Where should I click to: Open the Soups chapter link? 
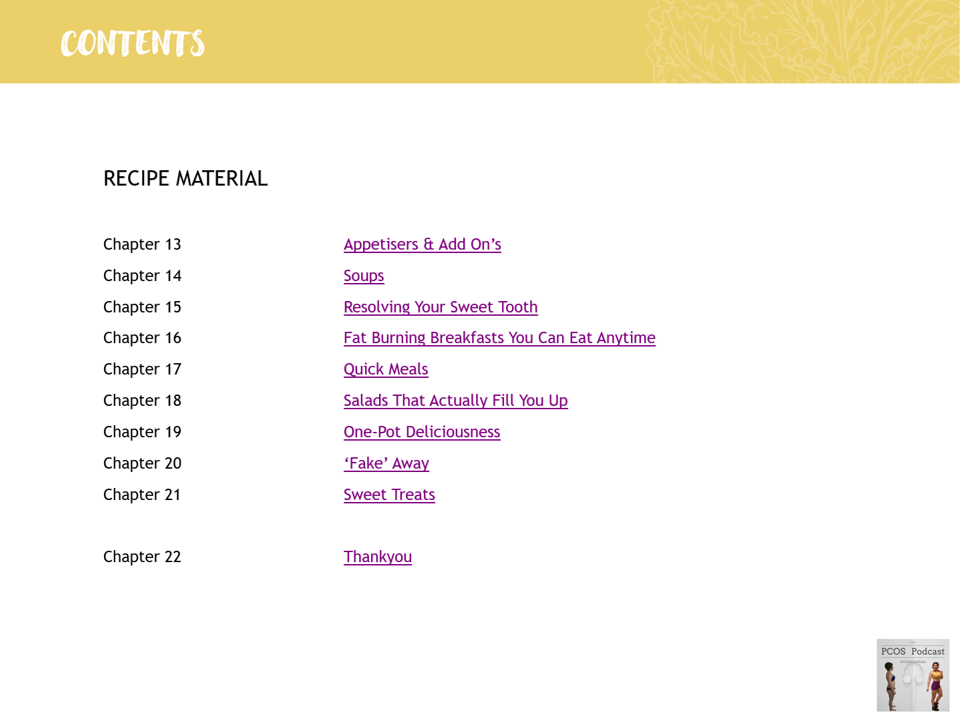(364, 276)
